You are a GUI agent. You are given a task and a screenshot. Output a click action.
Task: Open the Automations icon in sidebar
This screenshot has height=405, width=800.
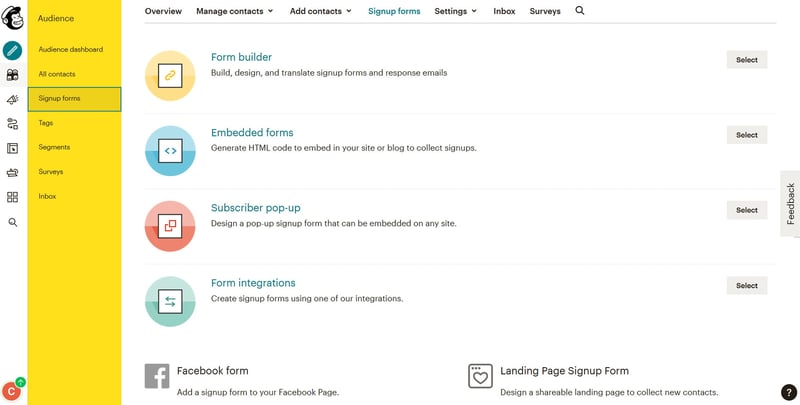pos(13,124)
